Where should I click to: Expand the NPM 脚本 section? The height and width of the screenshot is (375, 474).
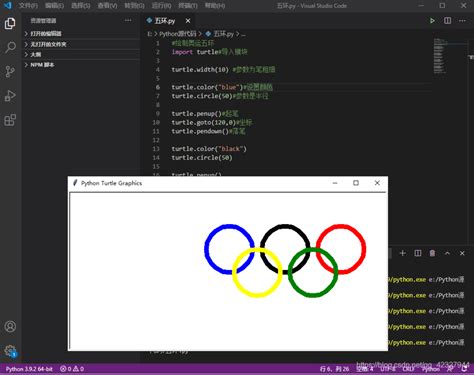coord(82,65)
